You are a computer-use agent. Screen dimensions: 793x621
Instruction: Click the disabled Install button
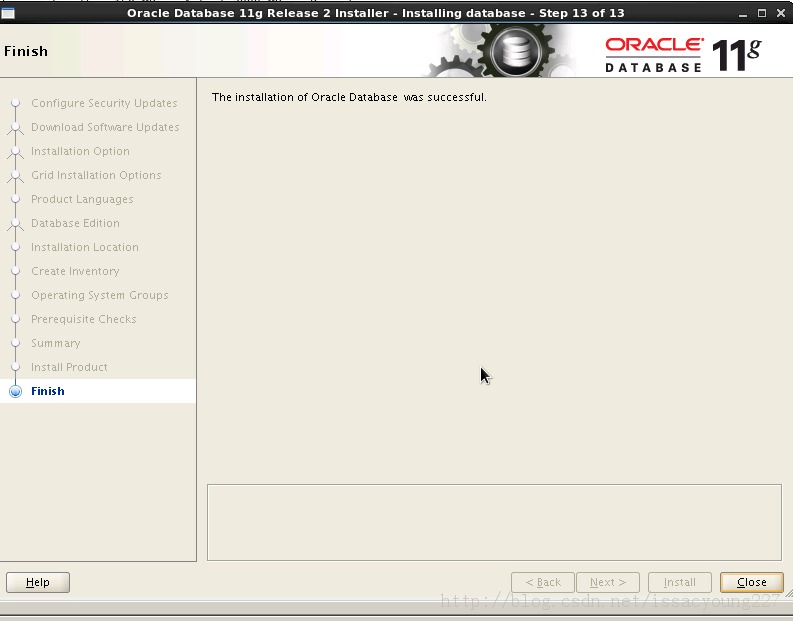[x=680, y=582]
